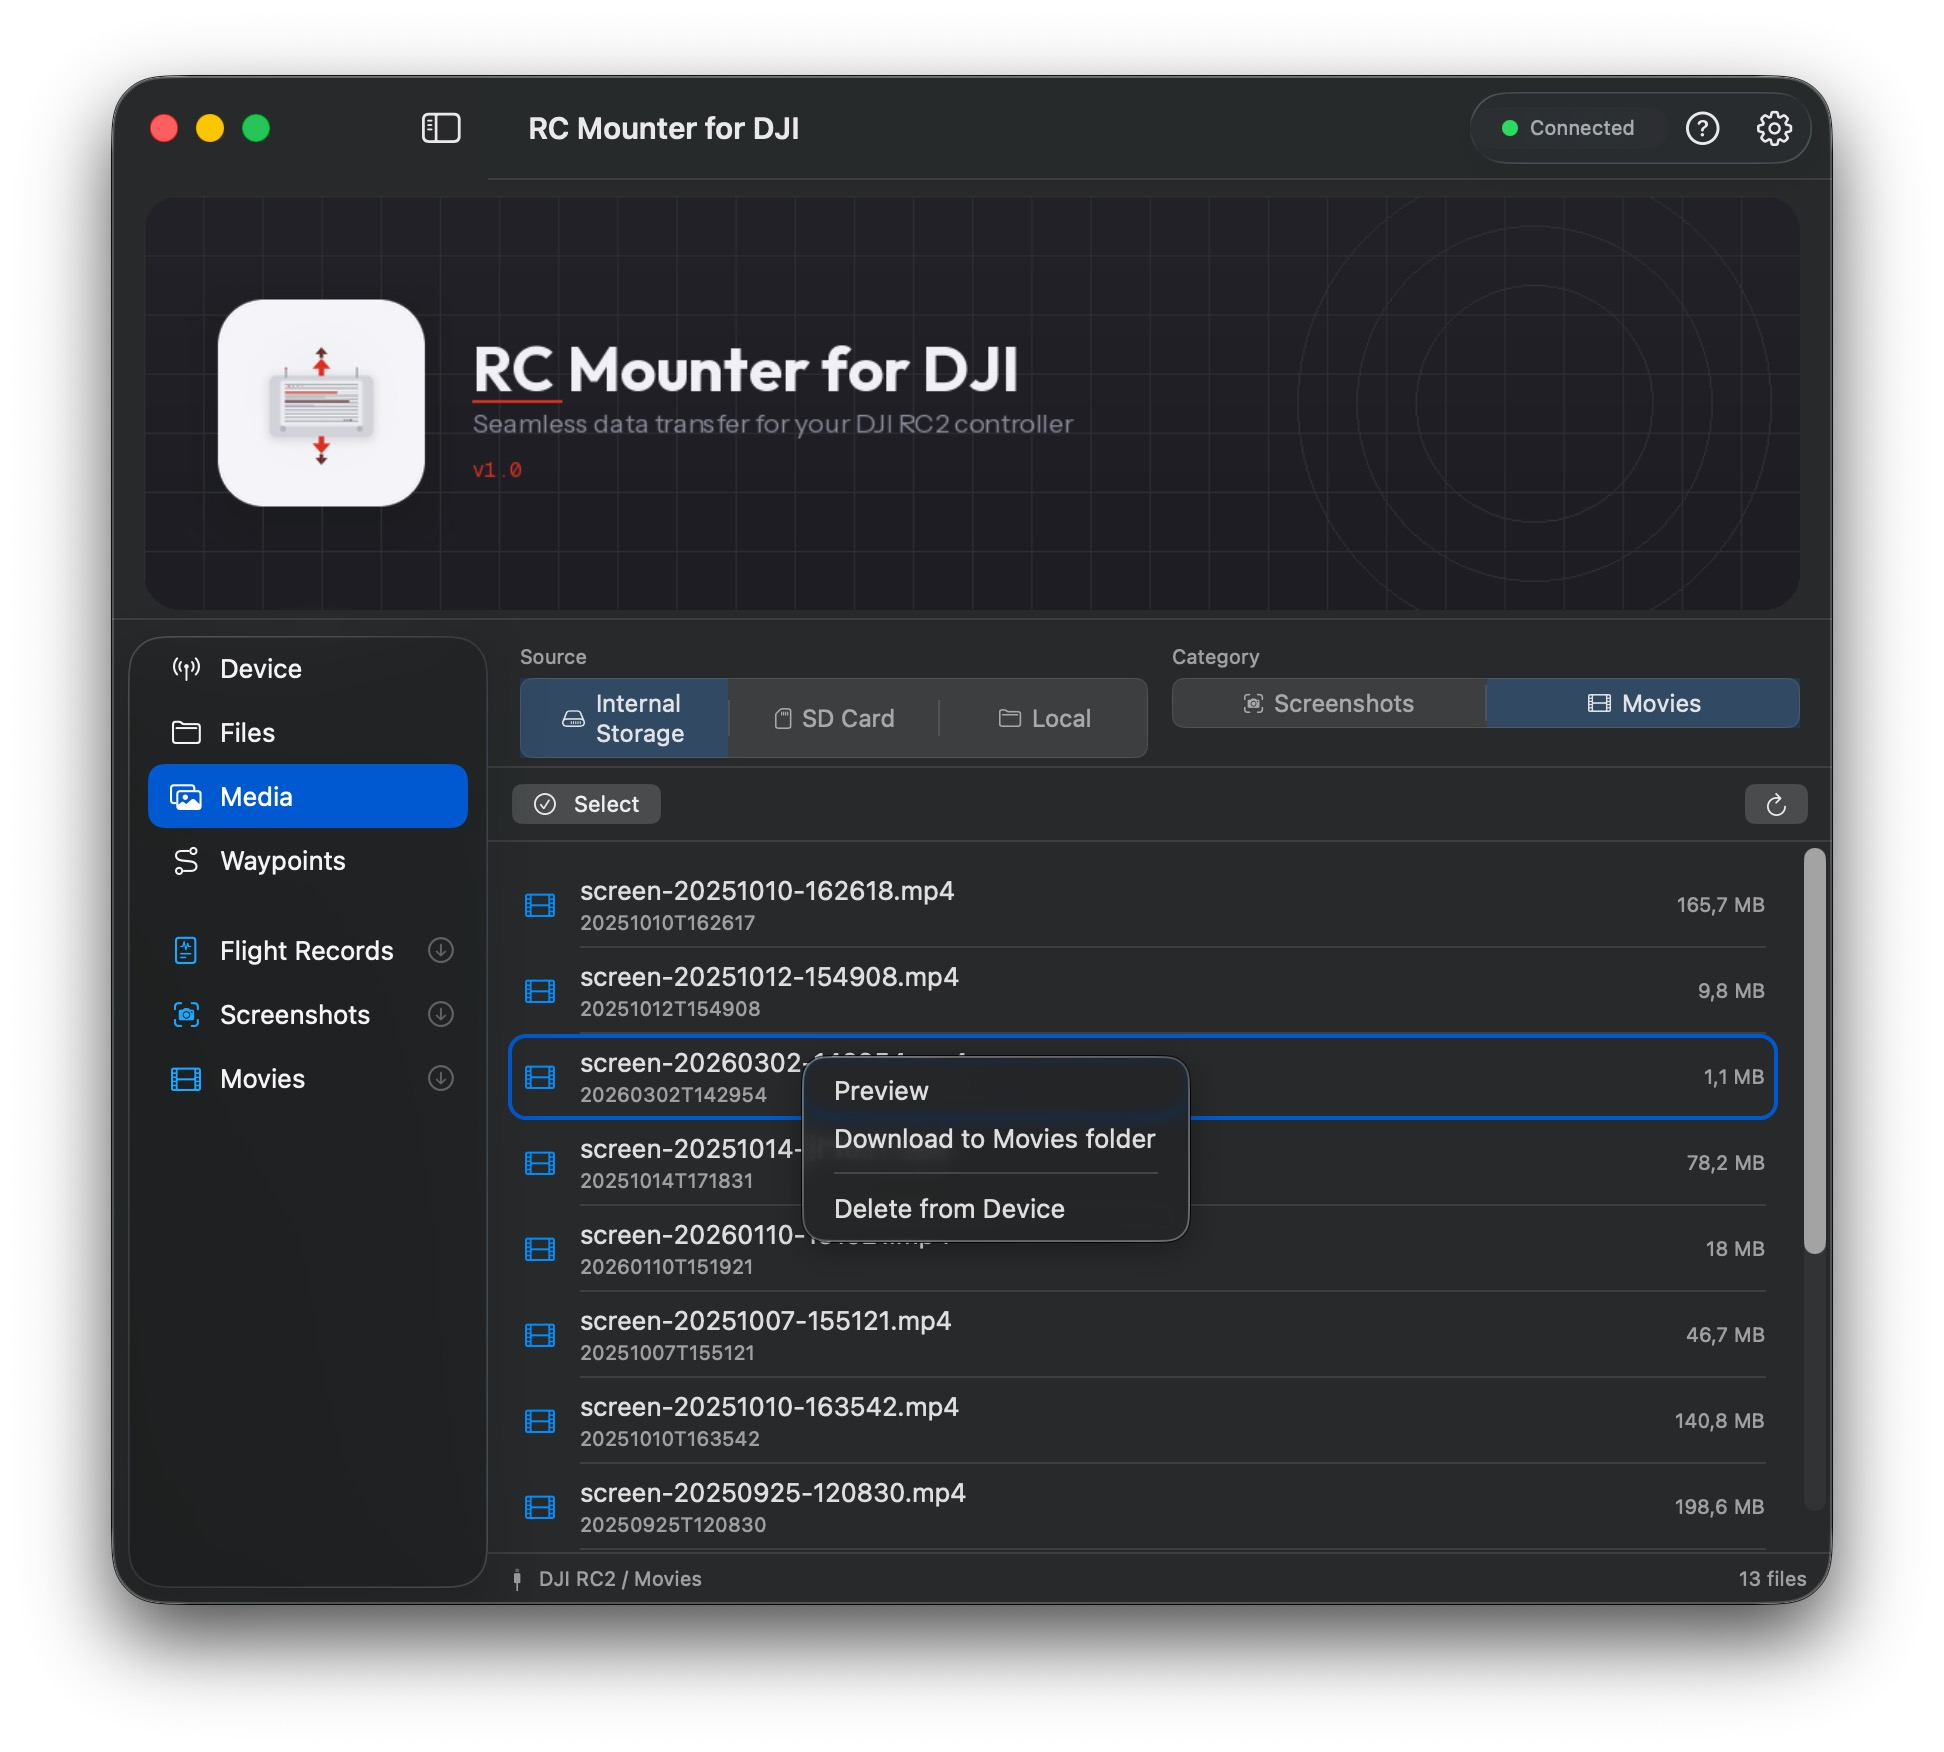Click film icon of screen-20251012-154908.mp4
1944x1752 pixels.
pos(540,992)
